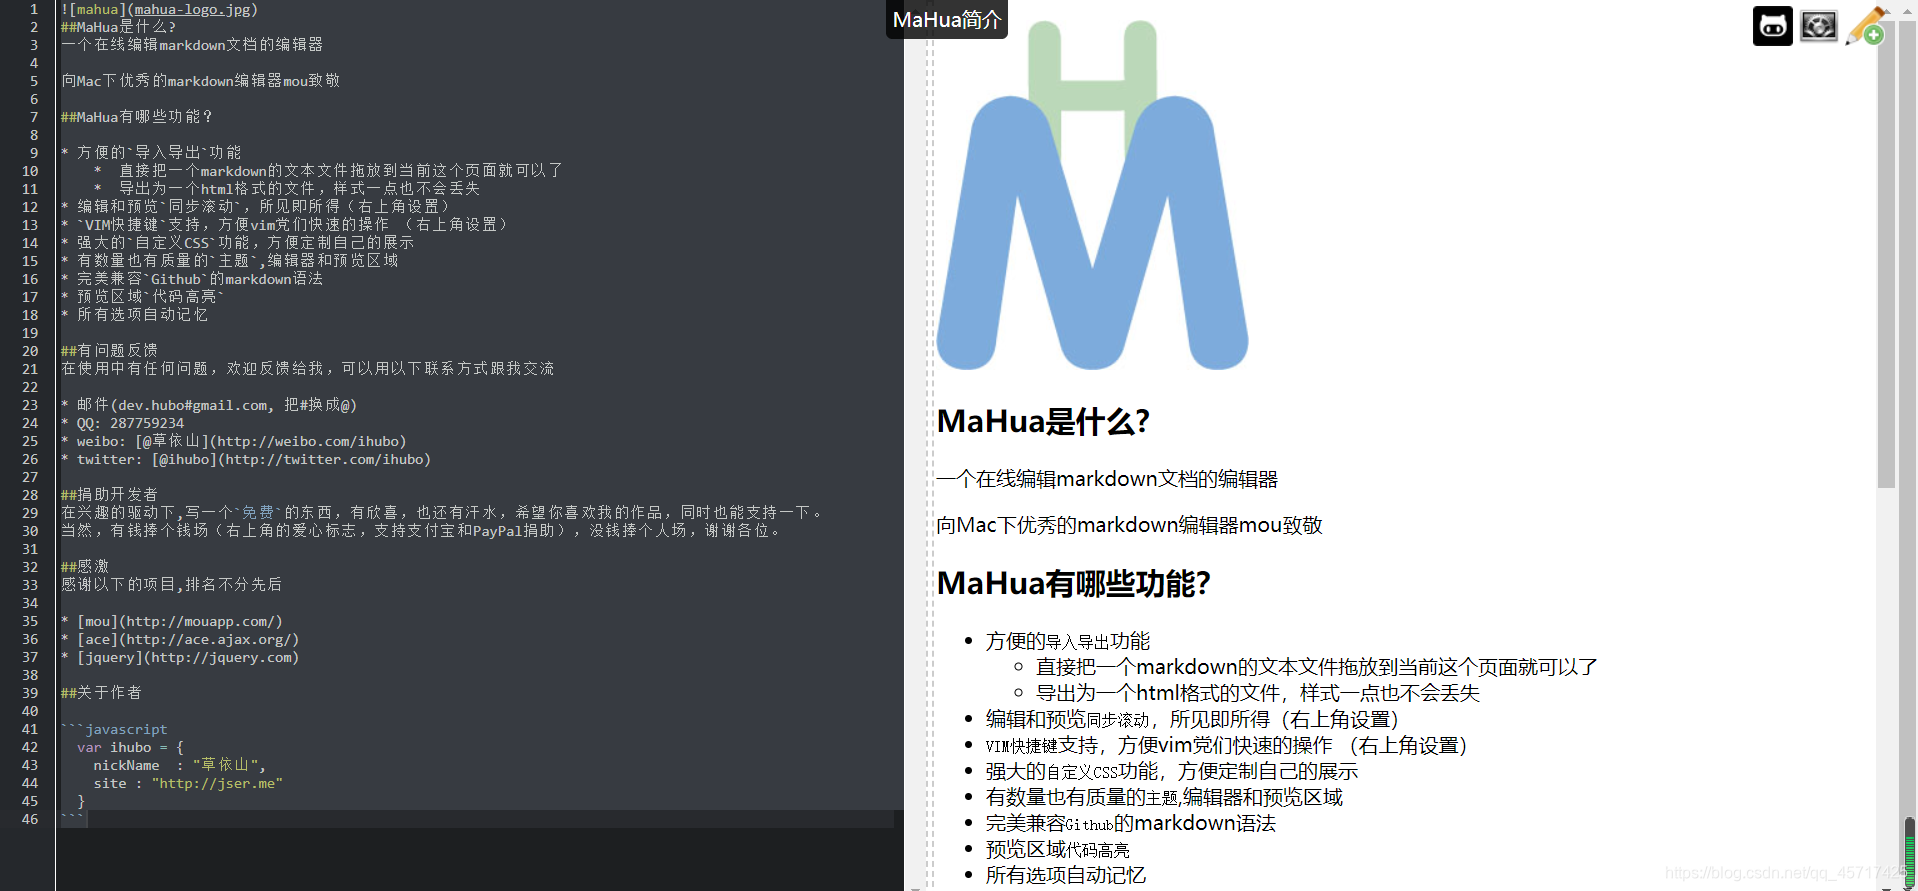Image resolution: width=1918 pixels, height=891 pixels.
Task: Click preview sub-bullet '导出为一个html格式的文件'
Action: (x=1258, y=693)
